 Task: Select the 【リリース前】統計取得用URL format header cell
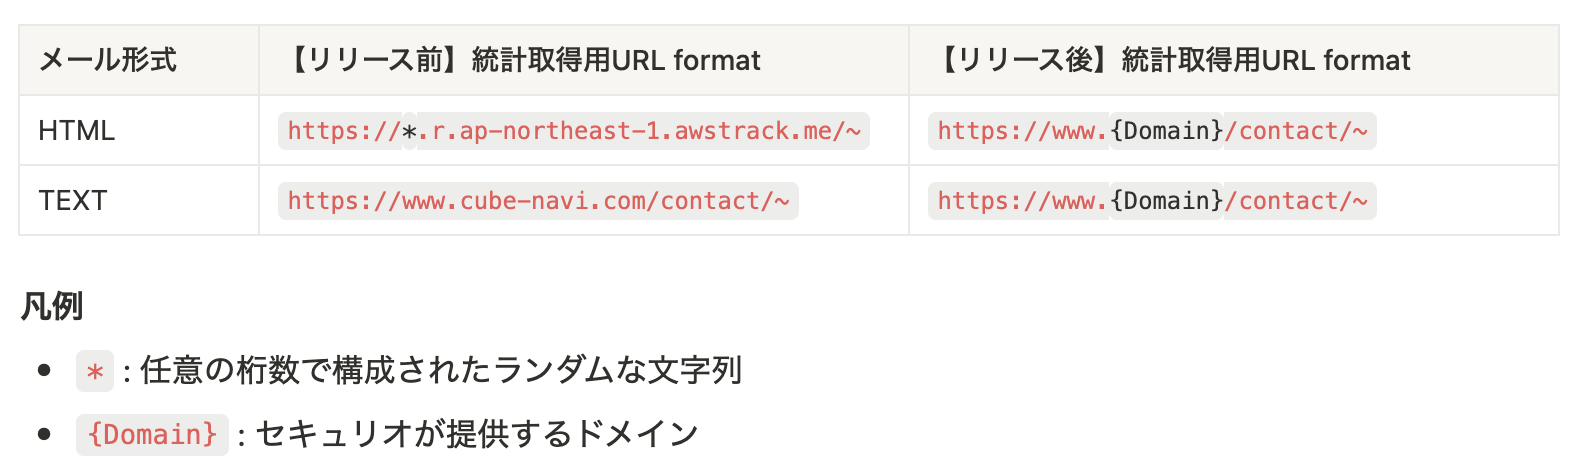[x=584, y=60]
